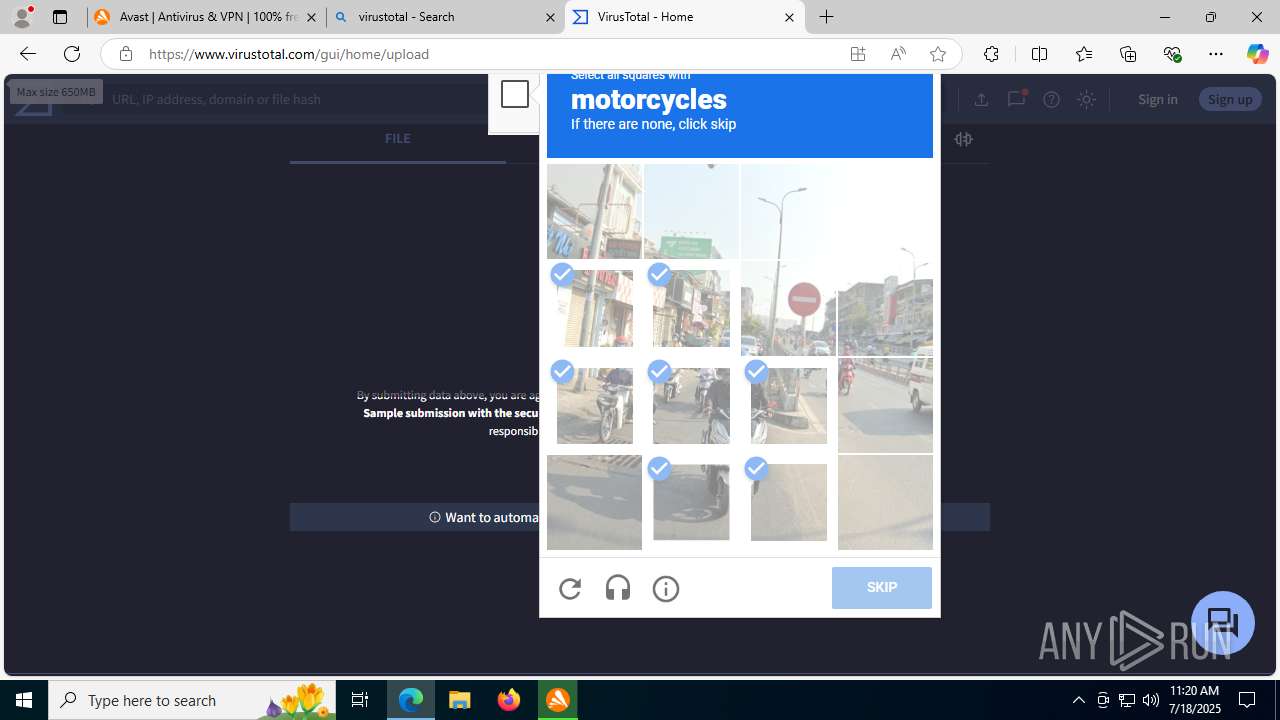This screenshot has height=720, width=1280.
Task: Toggle VirusTotal light/dark theme icon
Action: (1086, 99)
